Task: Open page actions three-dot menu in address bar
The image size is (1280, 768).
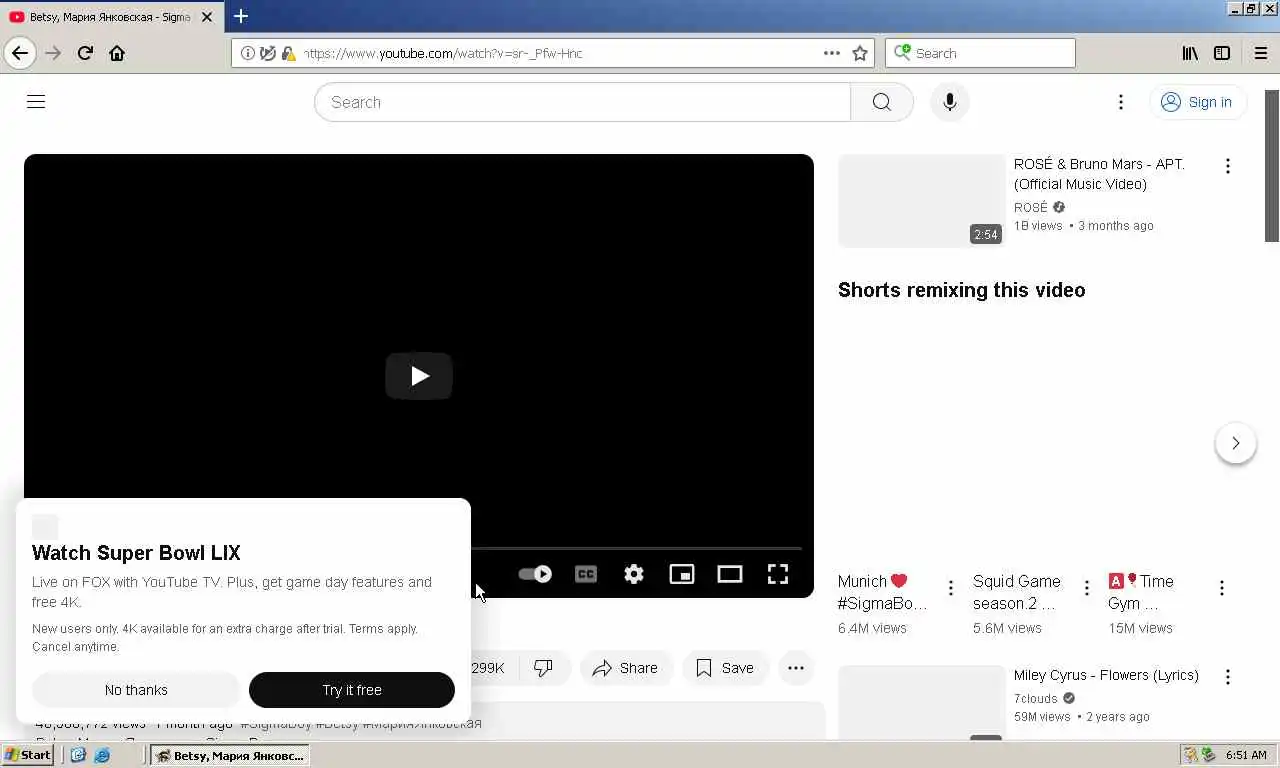Action: click(x=832, y=53)
